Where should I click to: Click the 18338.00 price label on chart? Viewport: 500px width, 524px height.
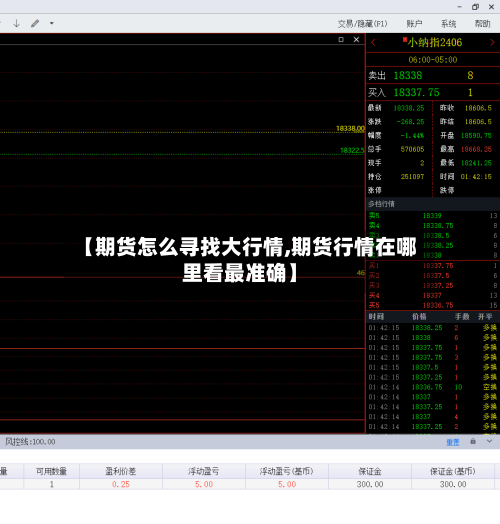pyautogui.click(x=350, y=129)
